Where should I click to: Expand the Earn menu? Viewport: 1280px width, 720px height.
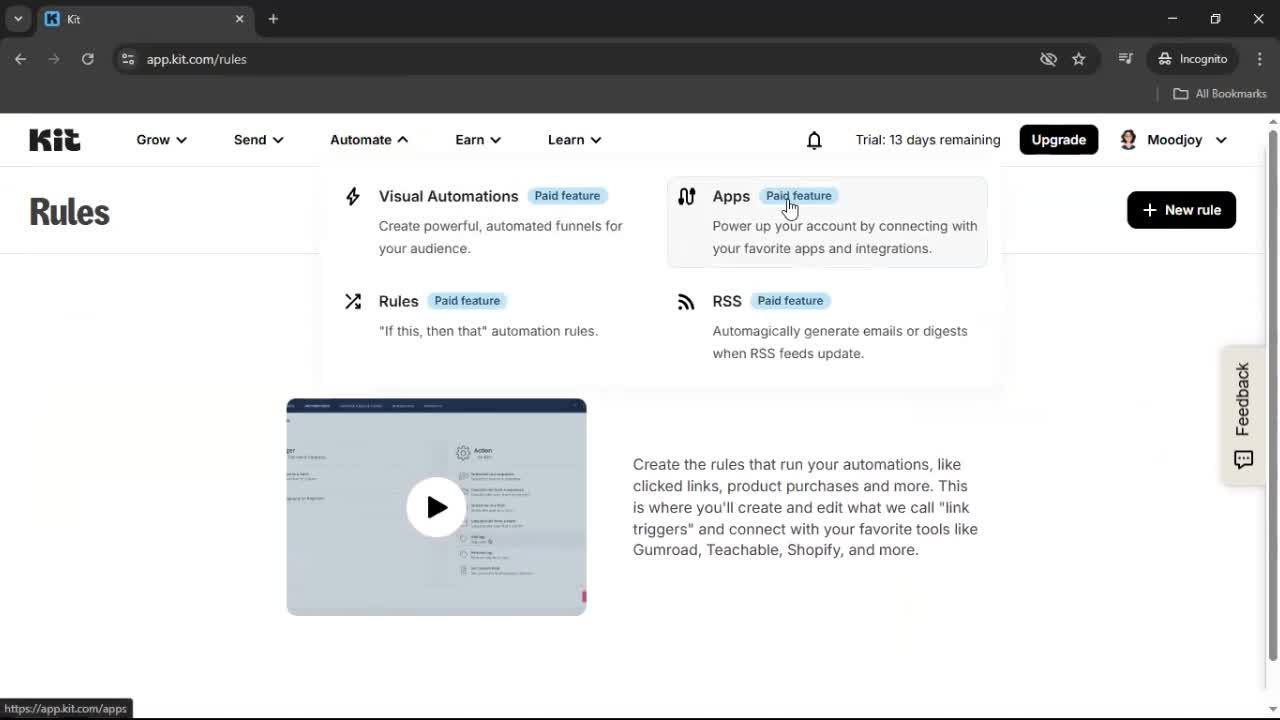click(x=477, y=140)
